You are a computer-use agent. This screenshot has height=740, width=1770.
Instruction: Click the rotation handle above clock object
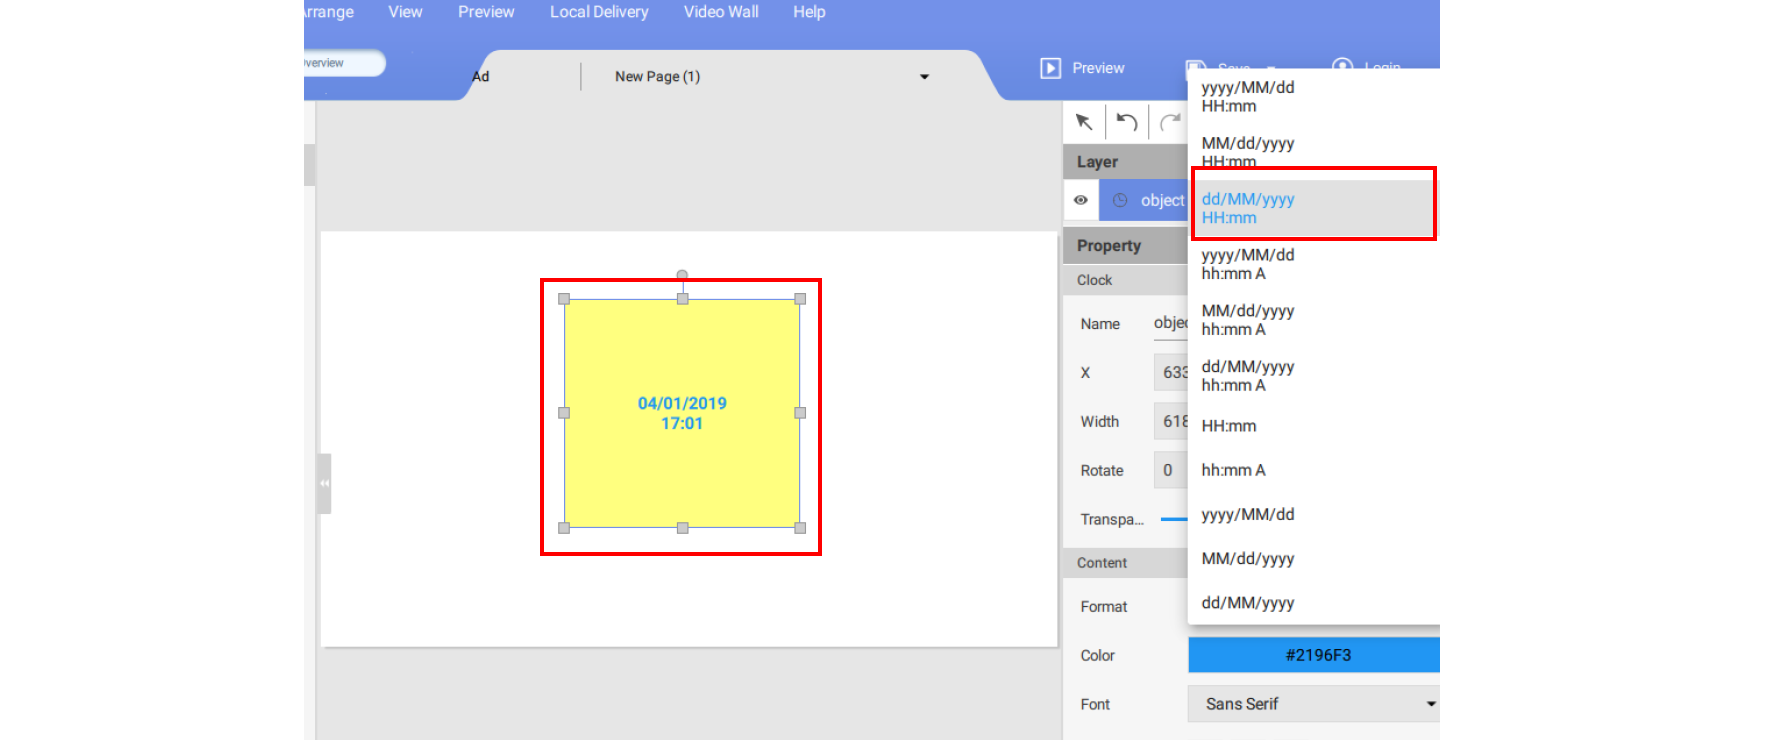coord(682,275)
